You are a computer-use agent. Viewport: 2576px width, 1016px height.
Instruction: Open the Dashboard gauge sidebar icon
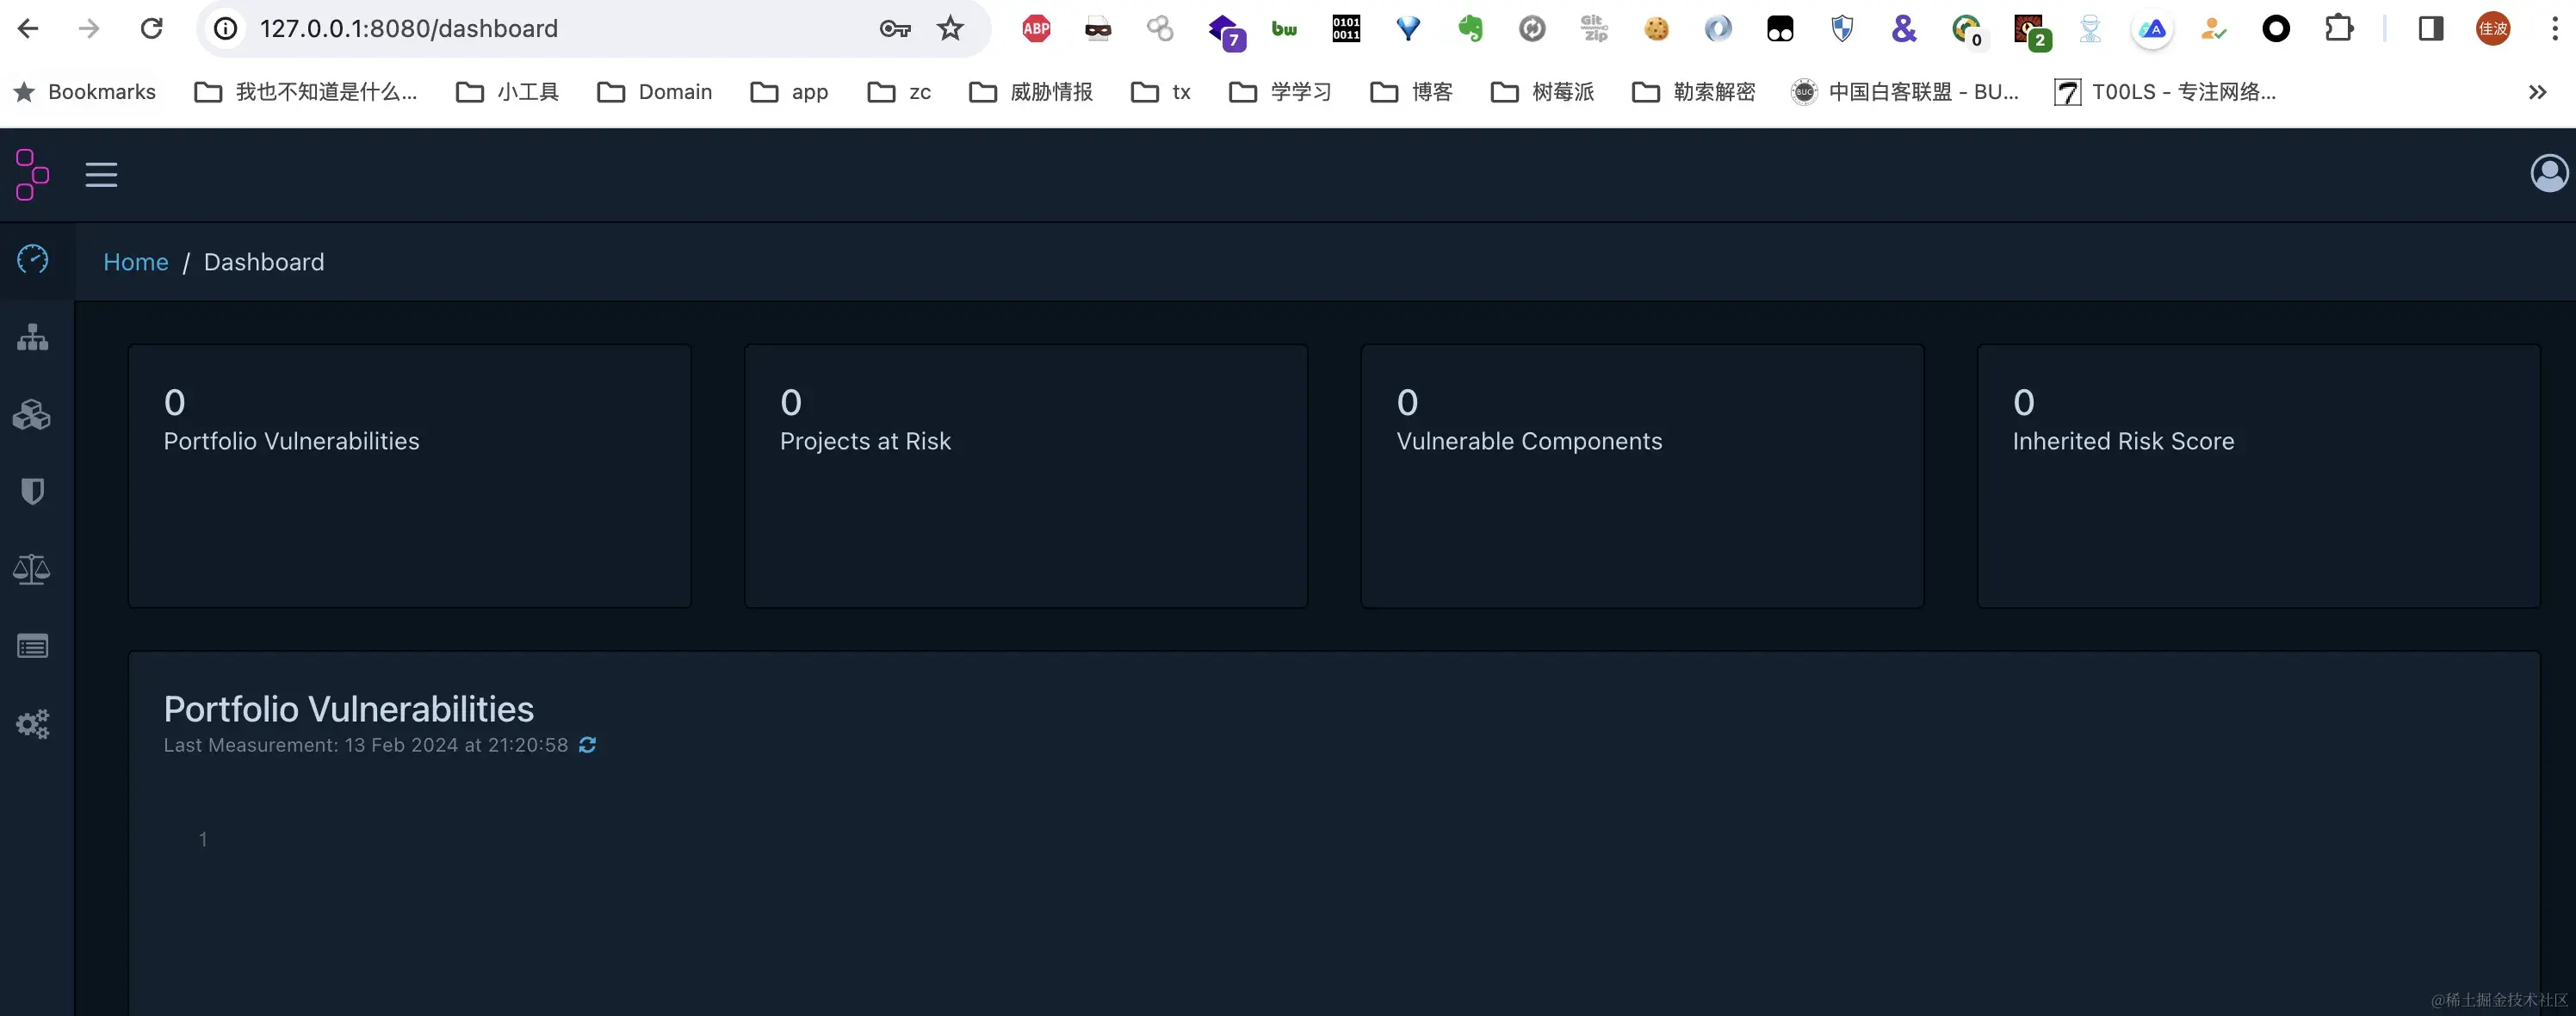(x=33, y=259)
